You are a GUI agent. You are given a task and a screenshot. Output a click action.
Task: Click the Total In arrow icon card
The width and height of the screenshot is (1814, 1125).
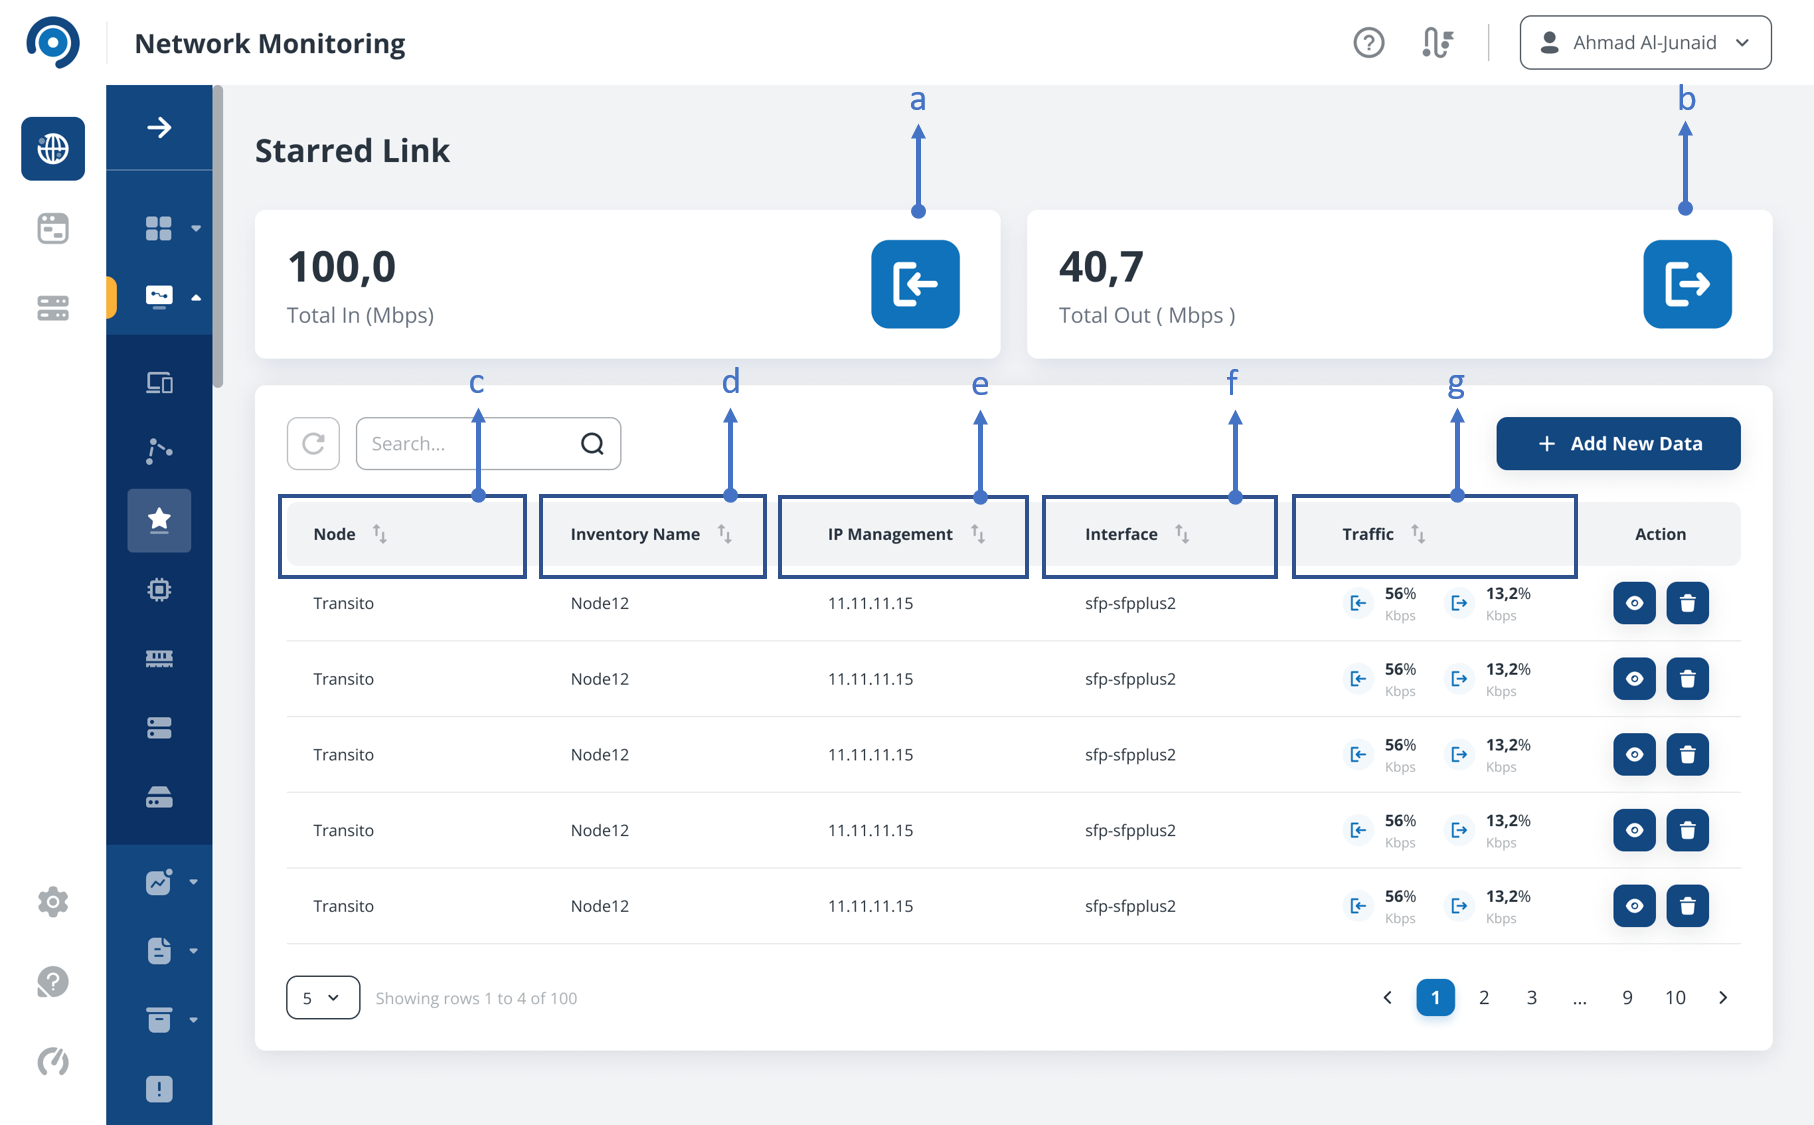[x=915, y=284]
